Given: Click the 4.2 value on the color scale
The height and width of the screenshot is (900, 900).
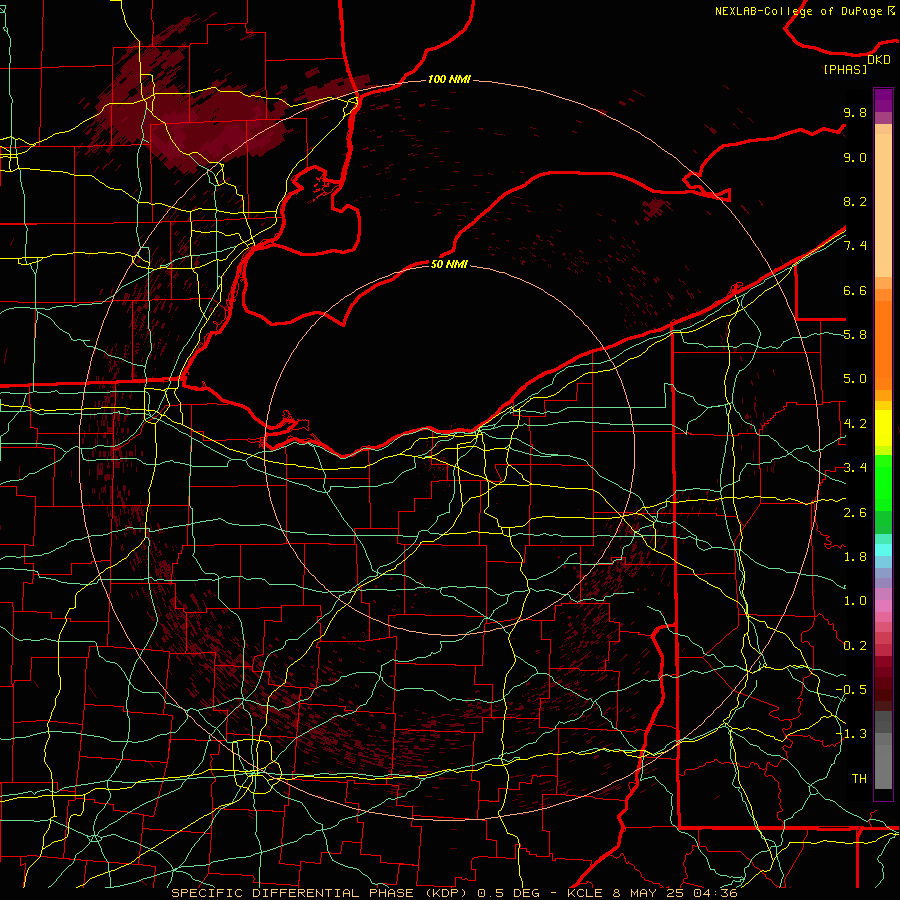Looking at the screenshot, I should pyautogui.click(x=855, y=424).
